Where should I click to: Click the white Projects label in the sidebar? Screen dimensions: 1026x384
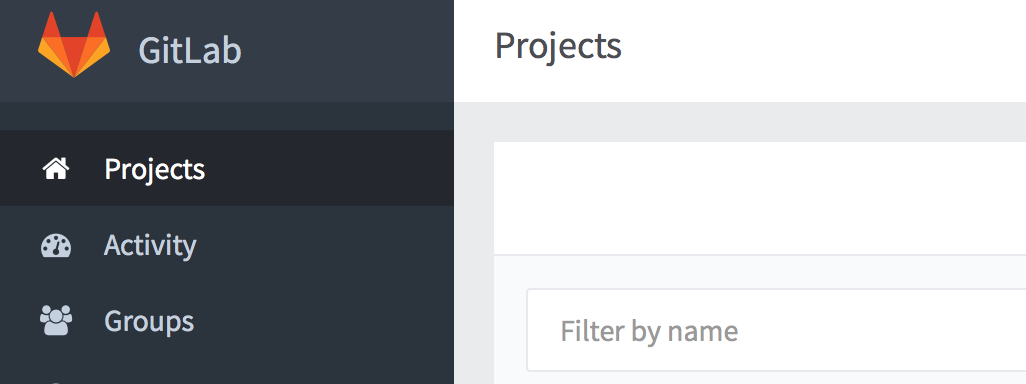pyautogui.click(x=155, y=170)
